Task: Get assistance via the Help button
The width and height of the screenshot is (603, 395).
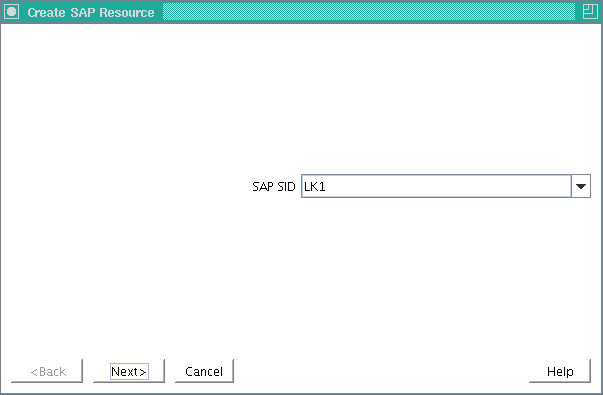Action: 560,371
